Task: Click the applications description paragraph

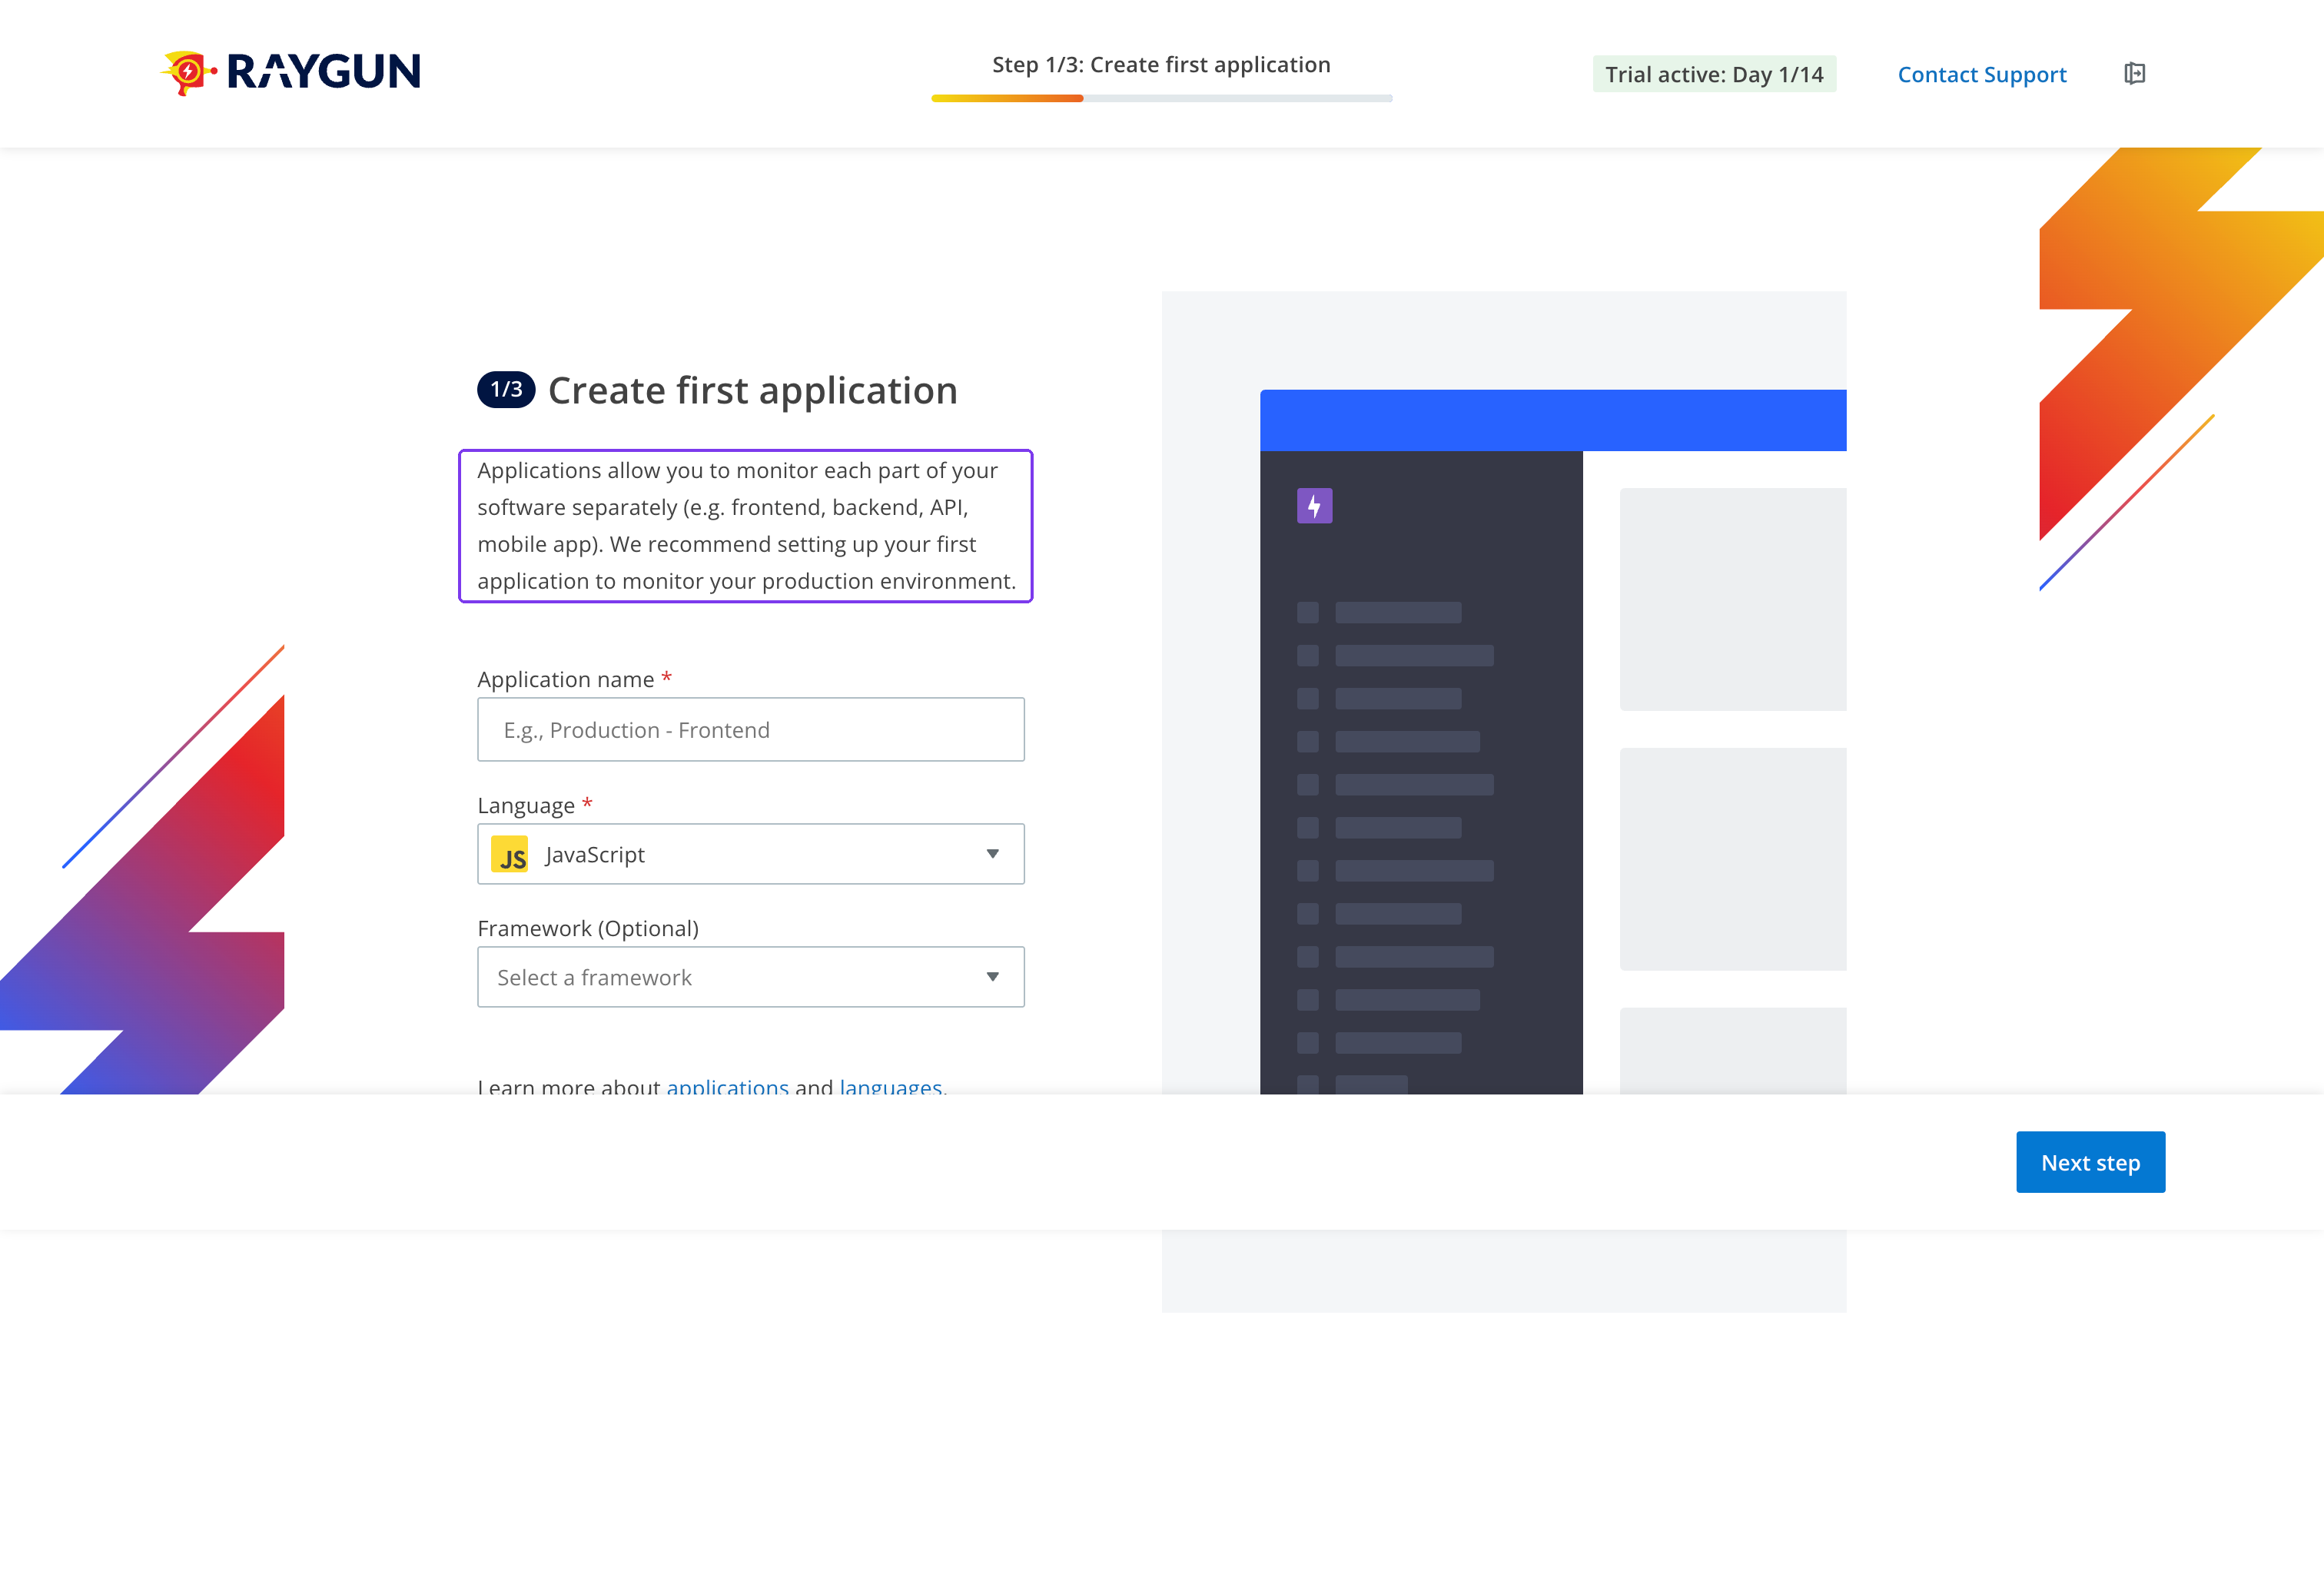Action: [746, 526]
